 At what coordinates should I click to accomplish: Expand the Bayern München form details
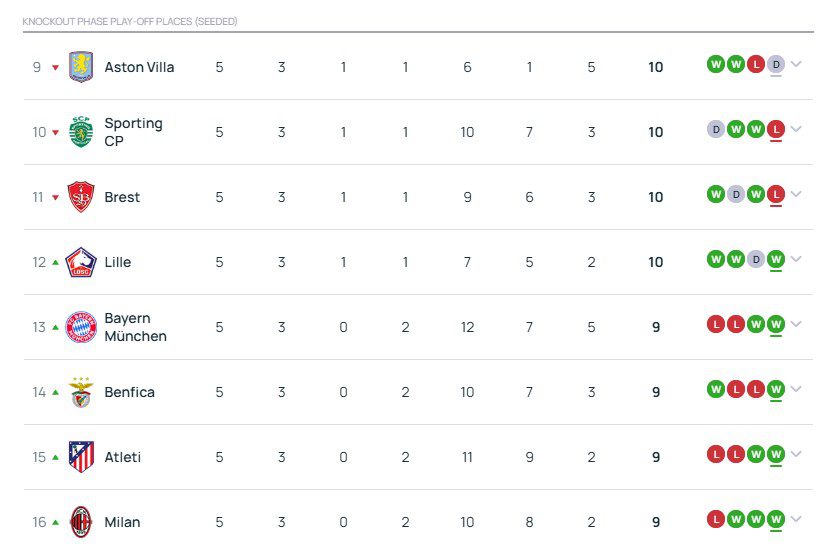pos(796,325)
